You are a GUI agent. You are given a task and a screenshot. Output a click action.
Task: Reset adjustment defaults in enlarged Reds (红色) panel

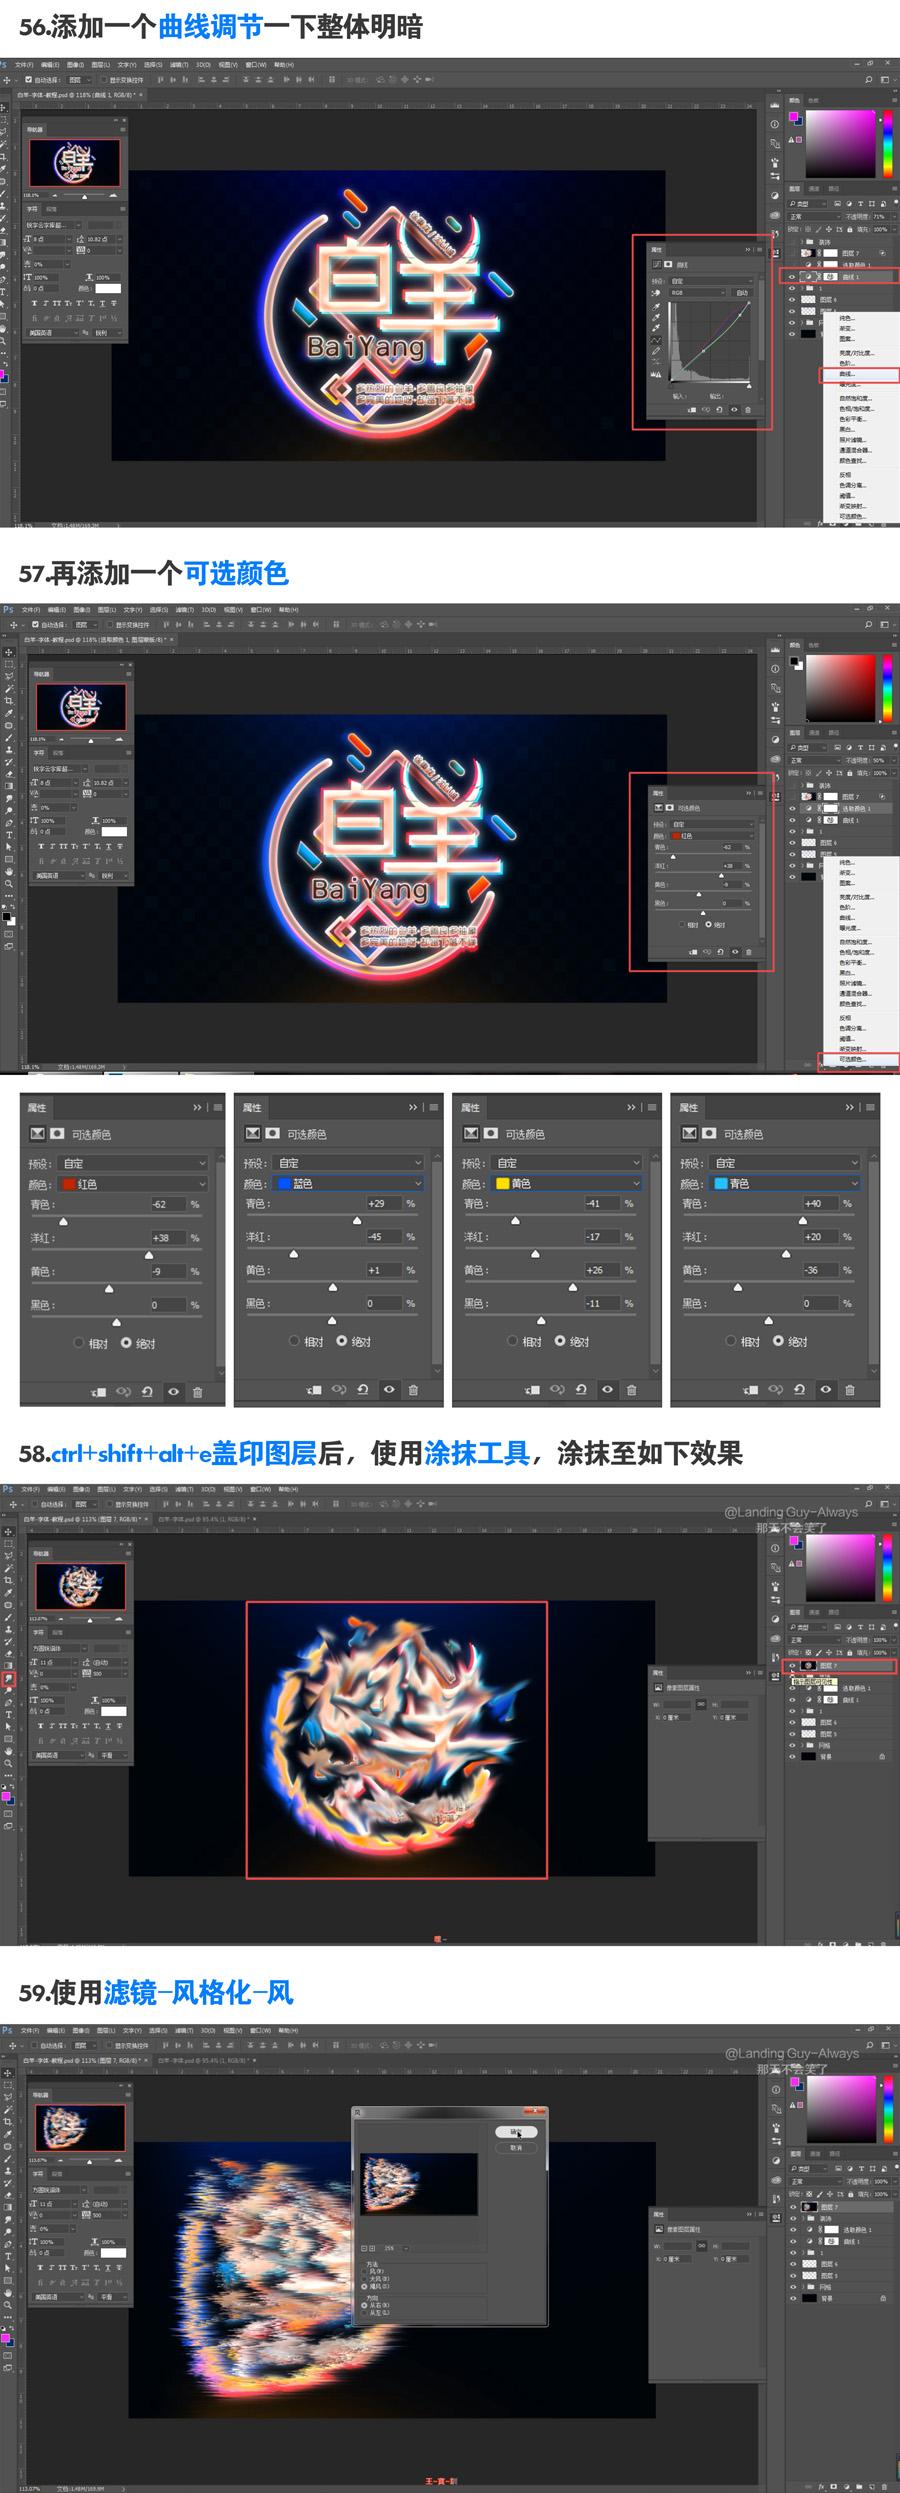pos(147,1391)
